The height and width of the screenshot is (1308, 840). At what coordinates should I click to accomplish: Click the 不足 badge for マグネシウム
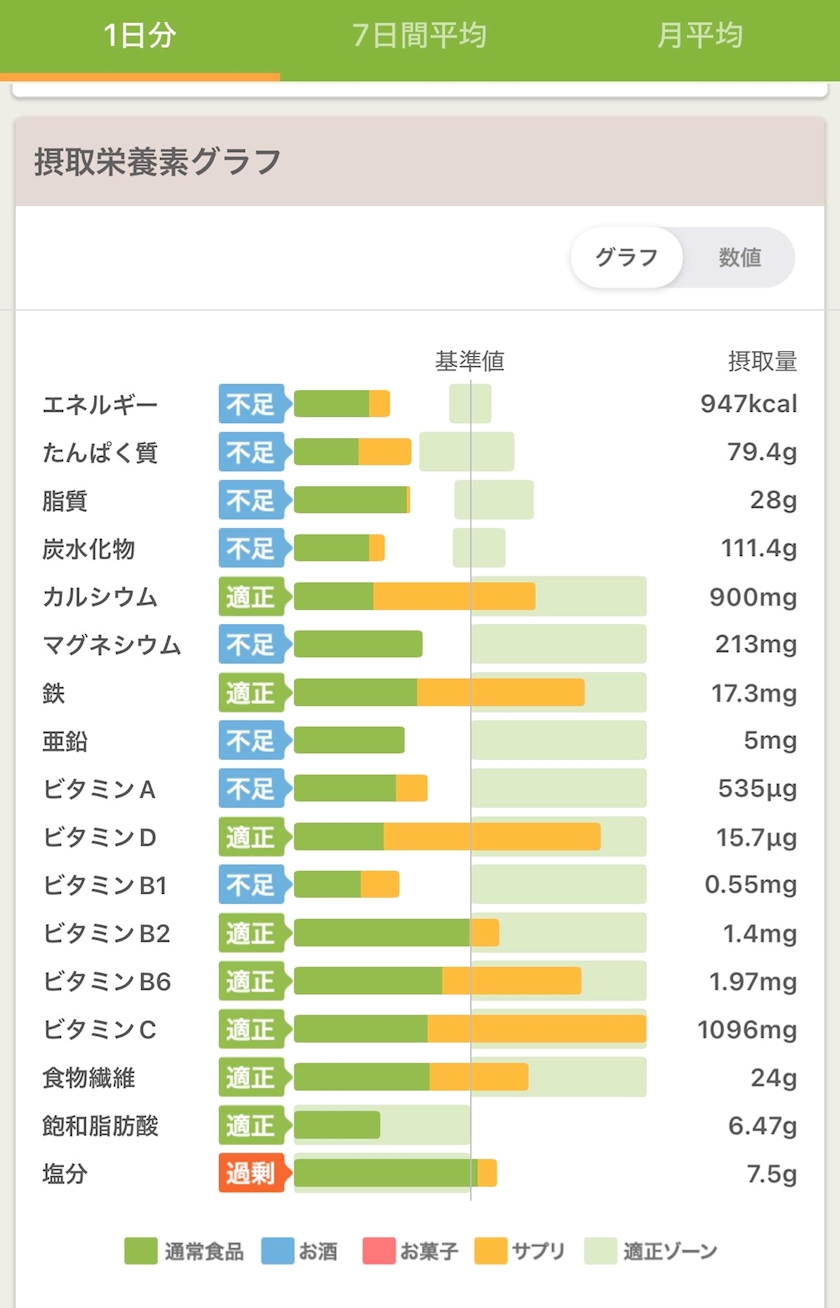point(252,645)
